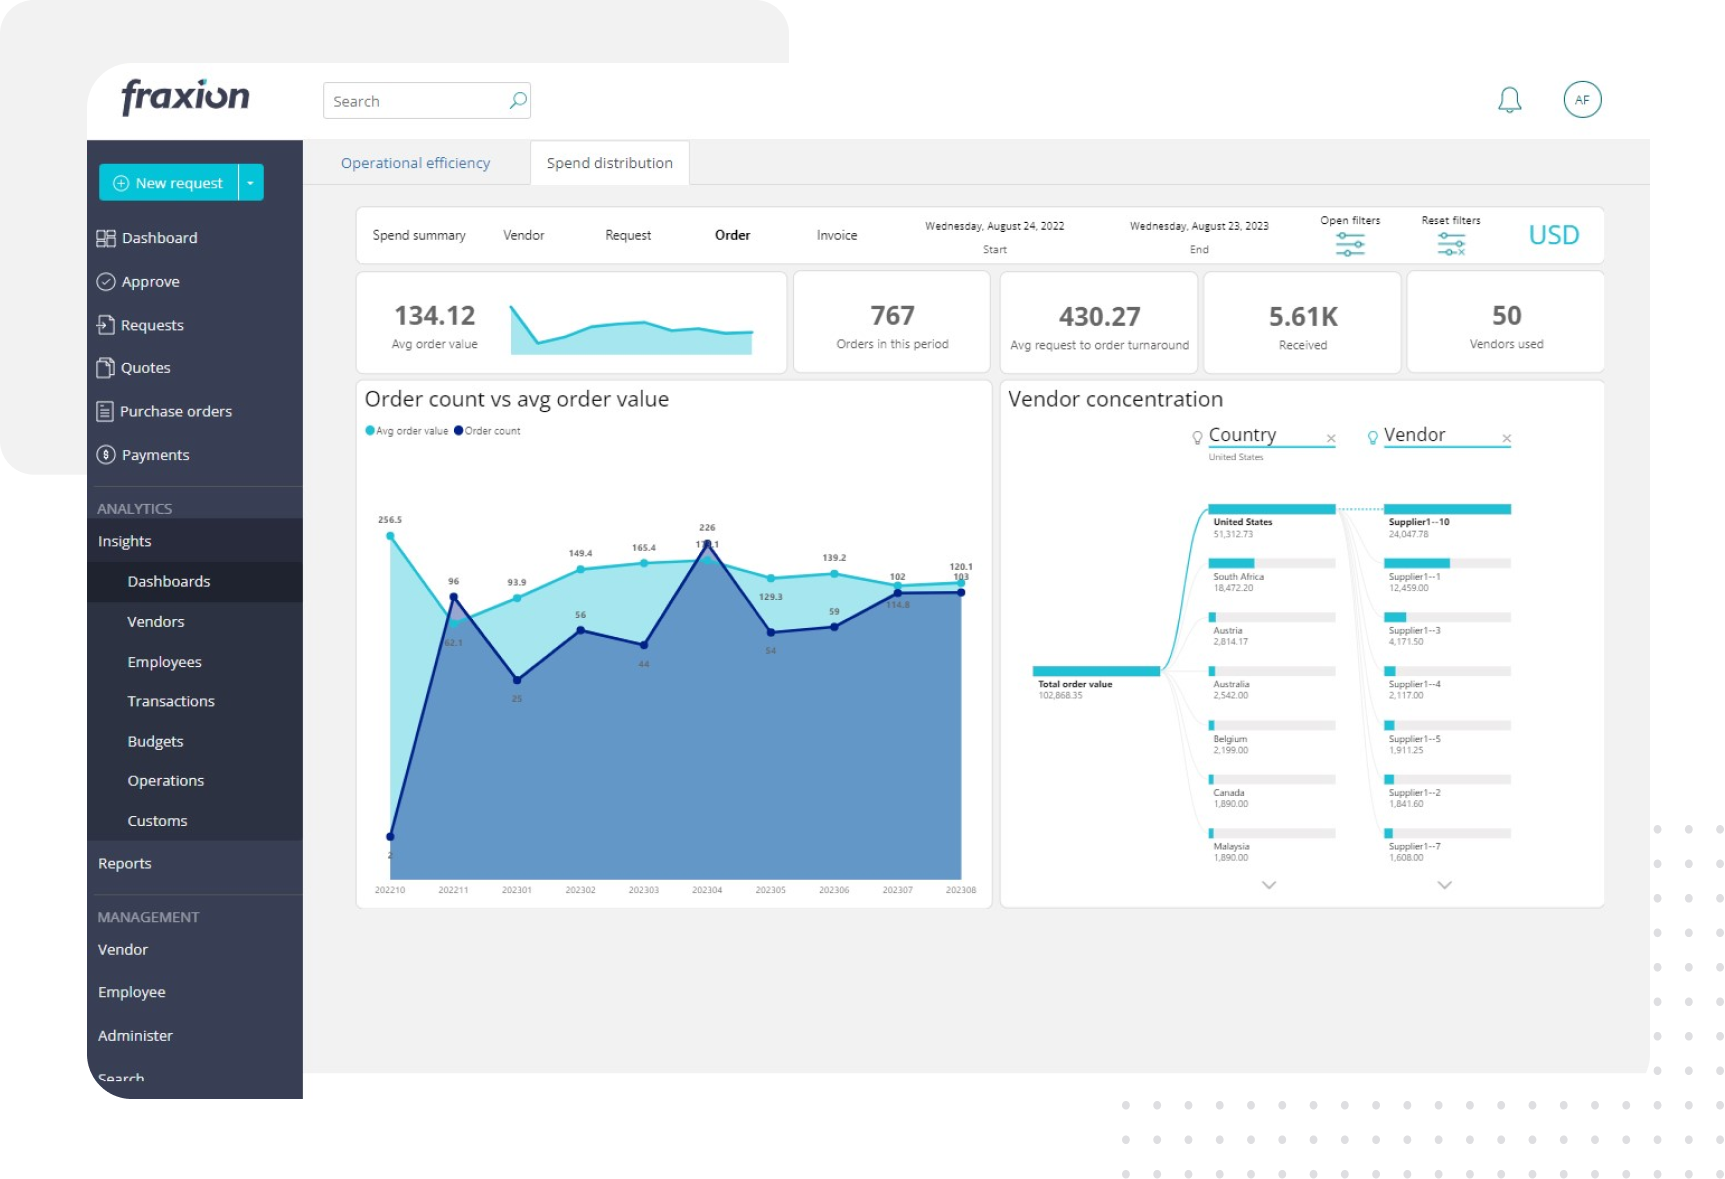This screenshot has height=1179, width=1725.
Task: Click the Payments dollar icon
Action: [107, 454]
